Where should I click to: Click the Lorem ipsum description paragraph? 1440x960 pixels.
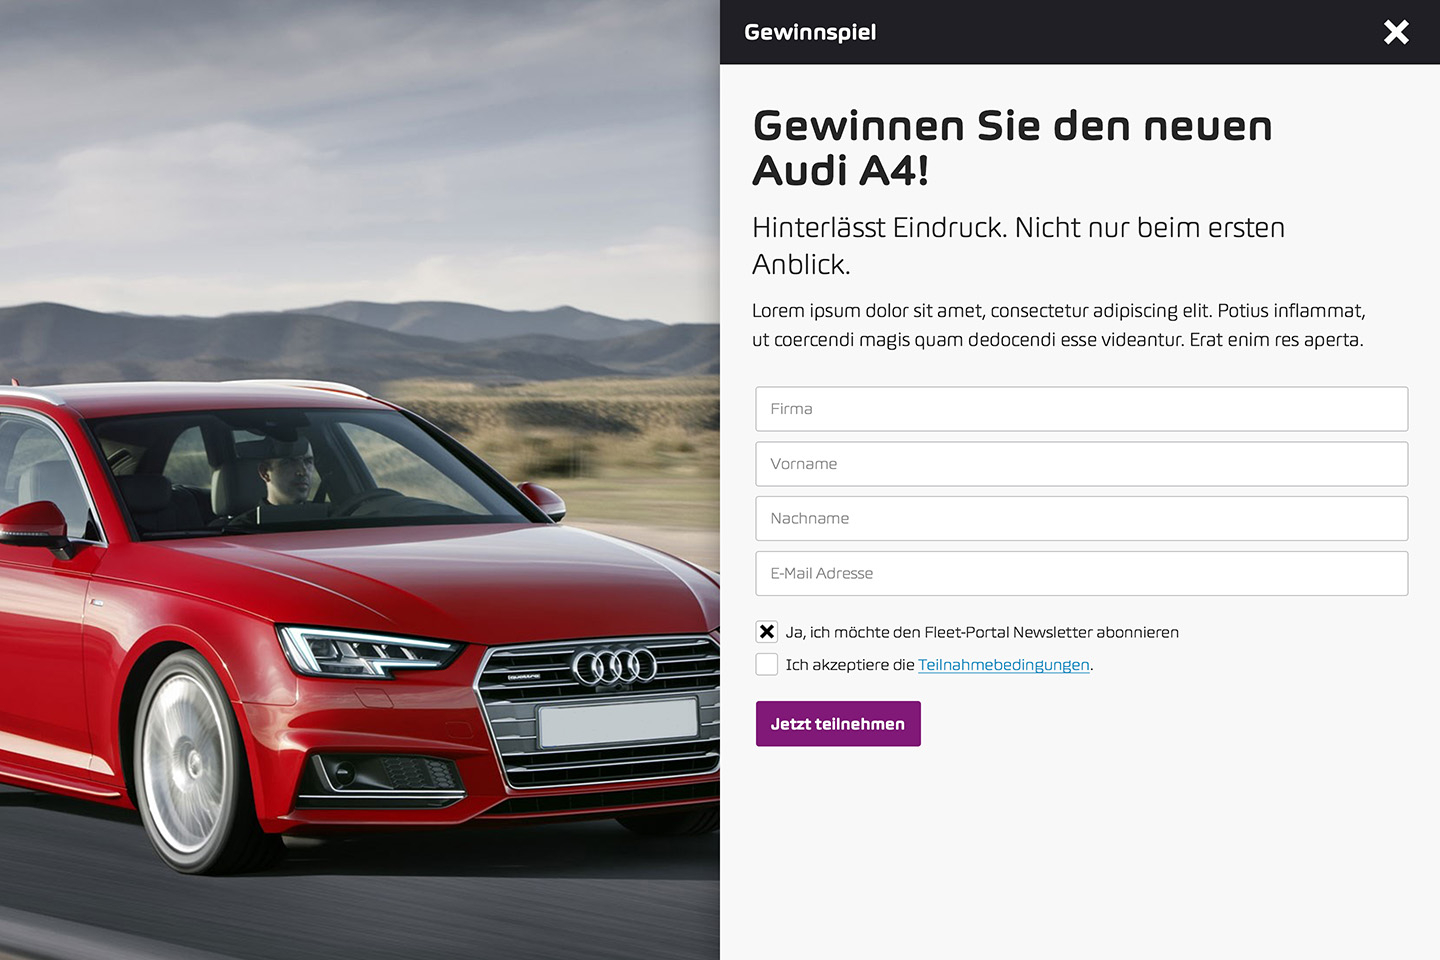[x=1059, y=325]
